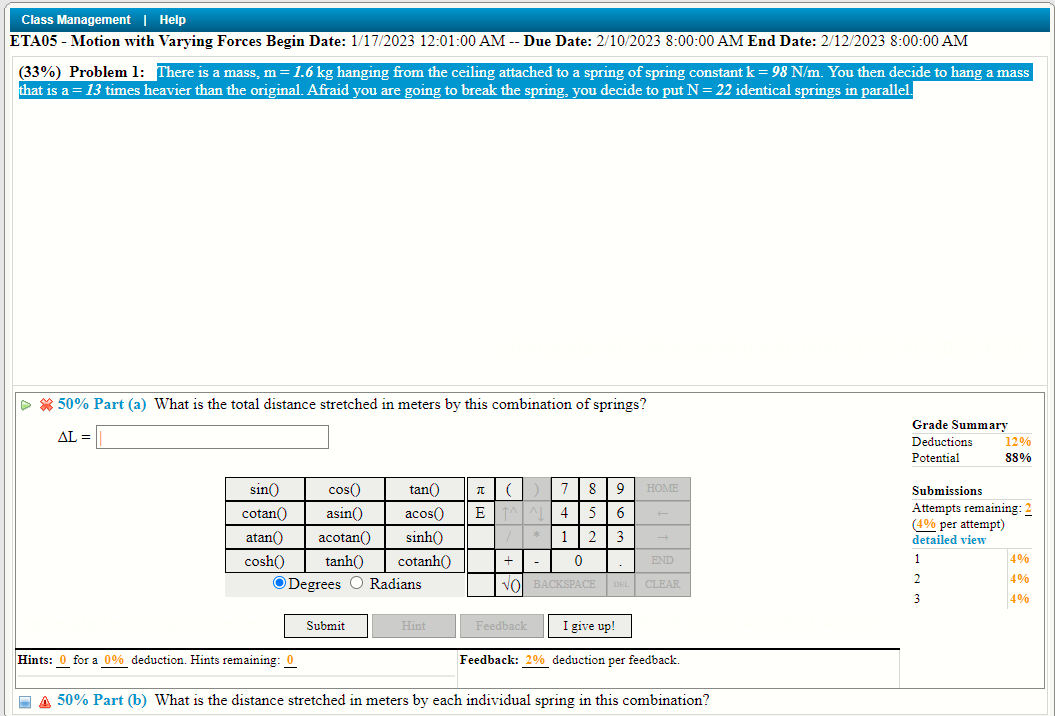Click the 4% per attempt link
Image resolution: width=1055 pixels, height=716 pixels.
(x=926, y=524)
